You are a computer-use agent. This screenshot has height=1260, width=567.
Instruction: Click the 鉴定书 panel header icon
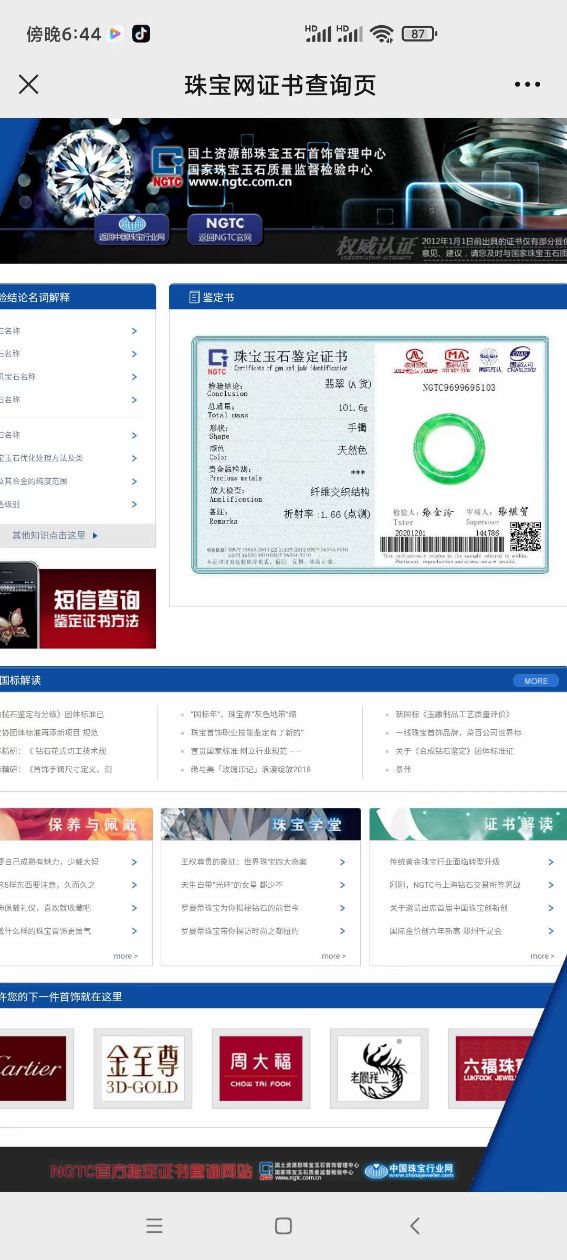[x=194, y=297]
